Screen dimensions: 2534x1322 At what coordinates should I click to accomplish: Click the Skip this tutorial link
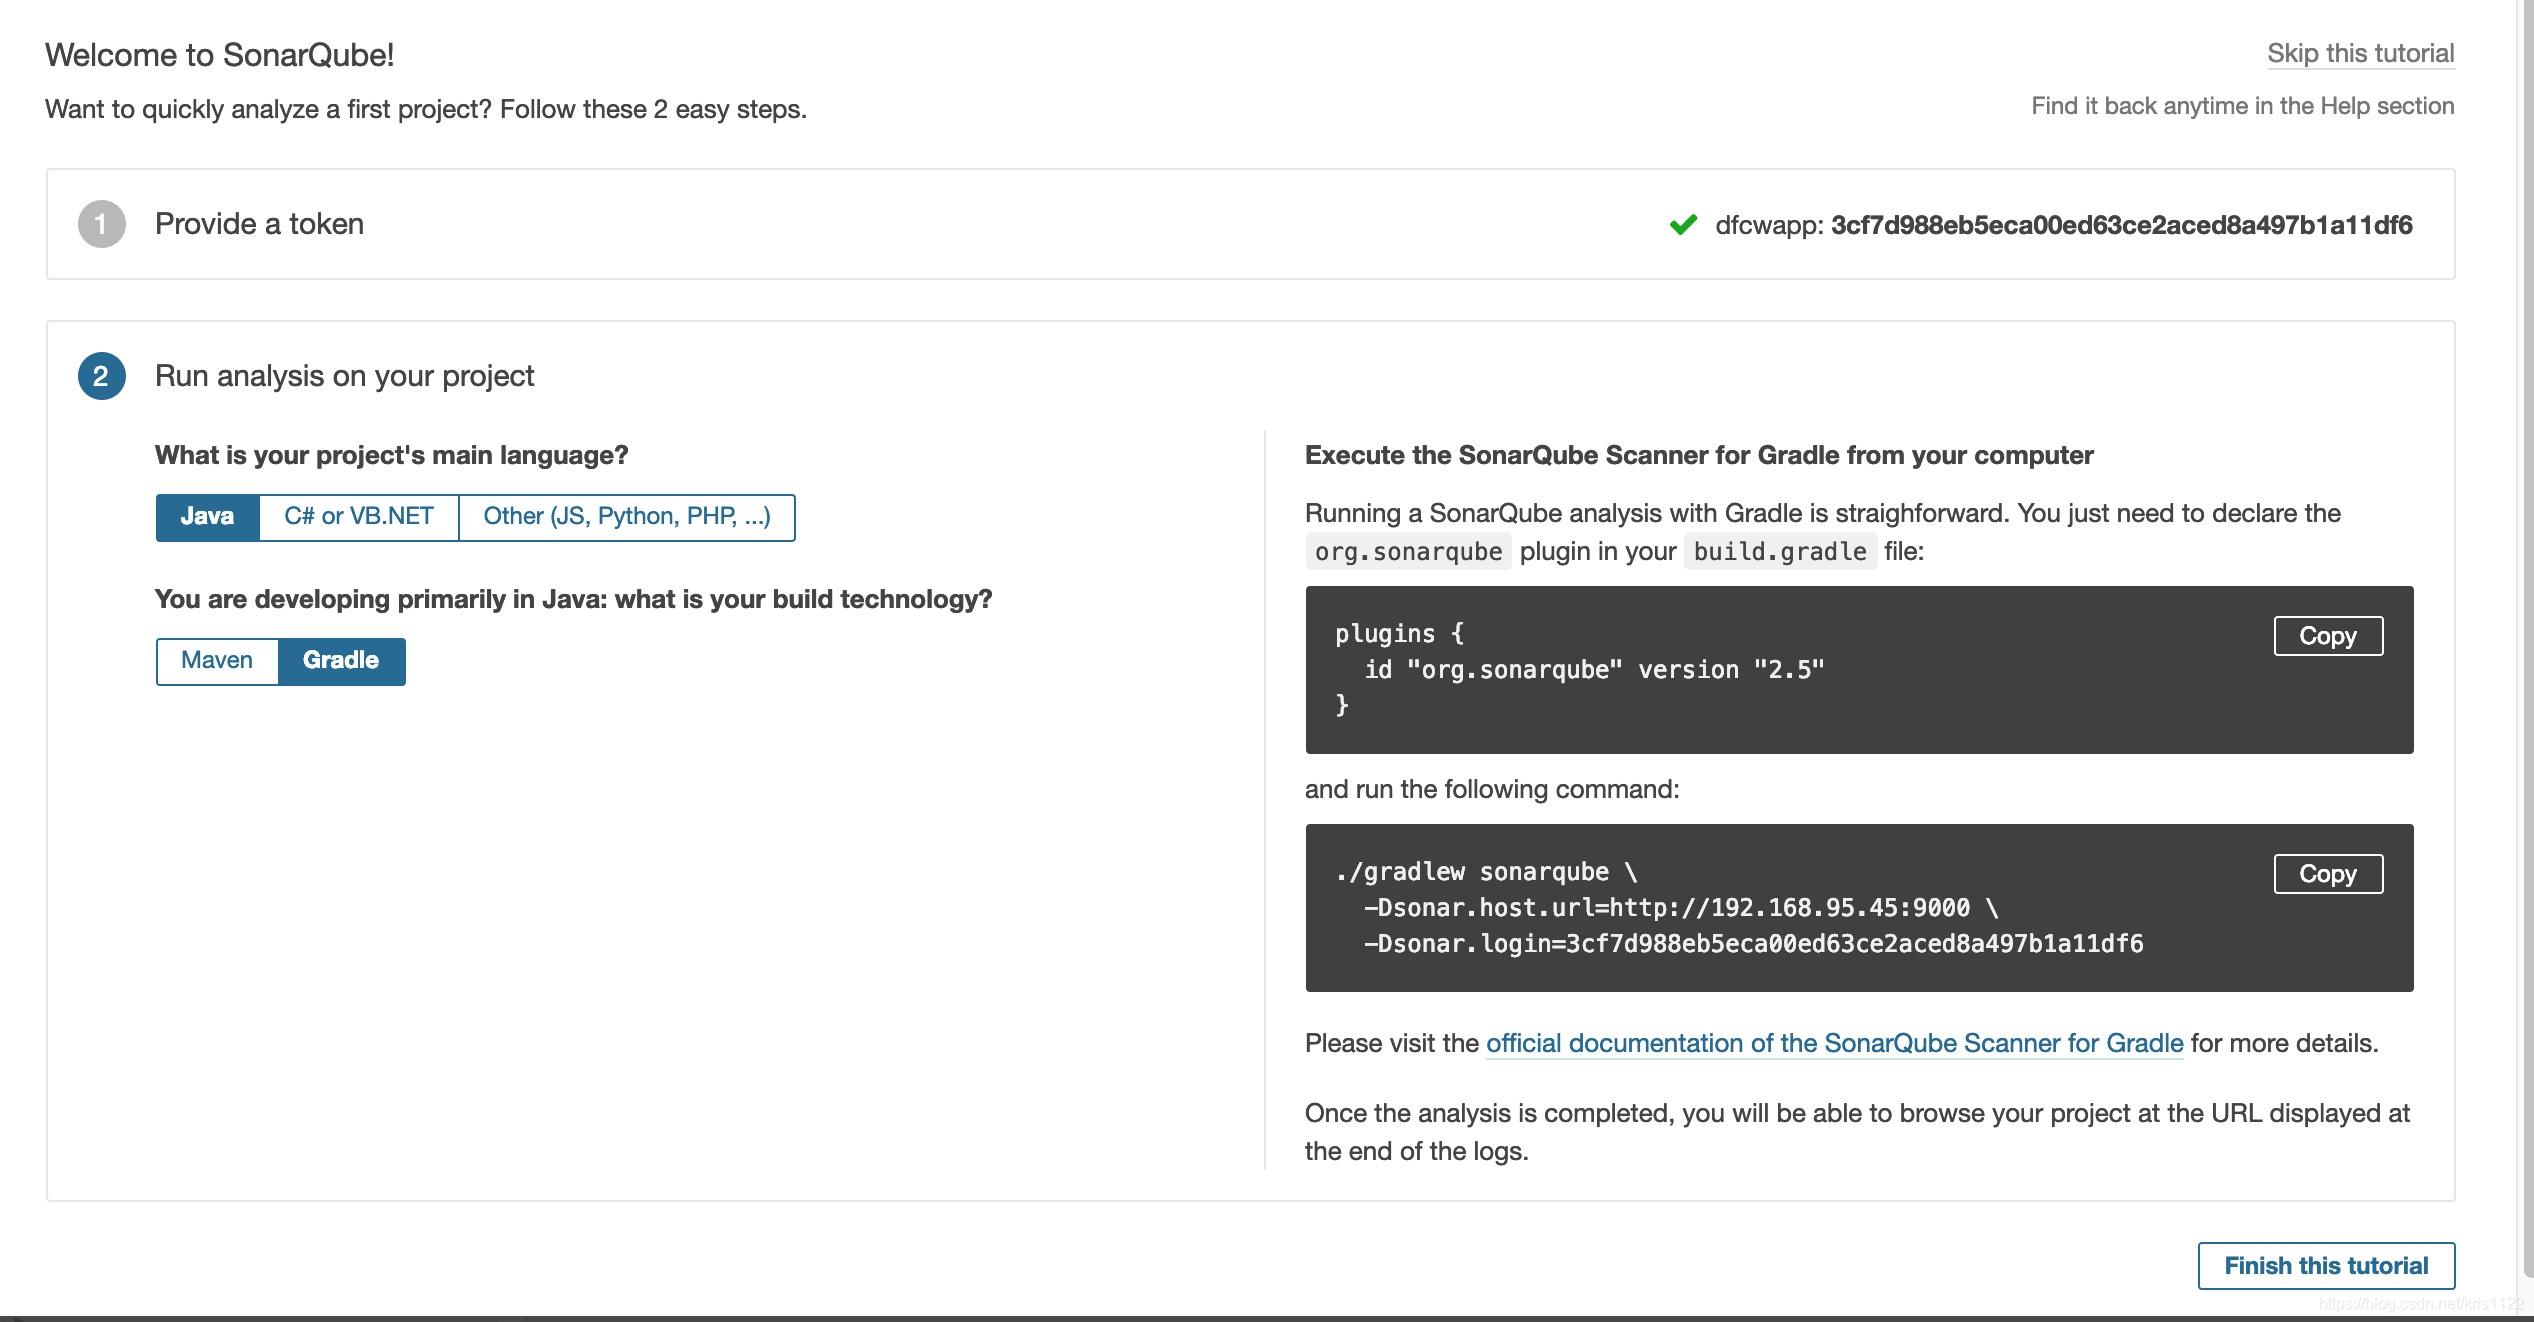point(2360,53)
